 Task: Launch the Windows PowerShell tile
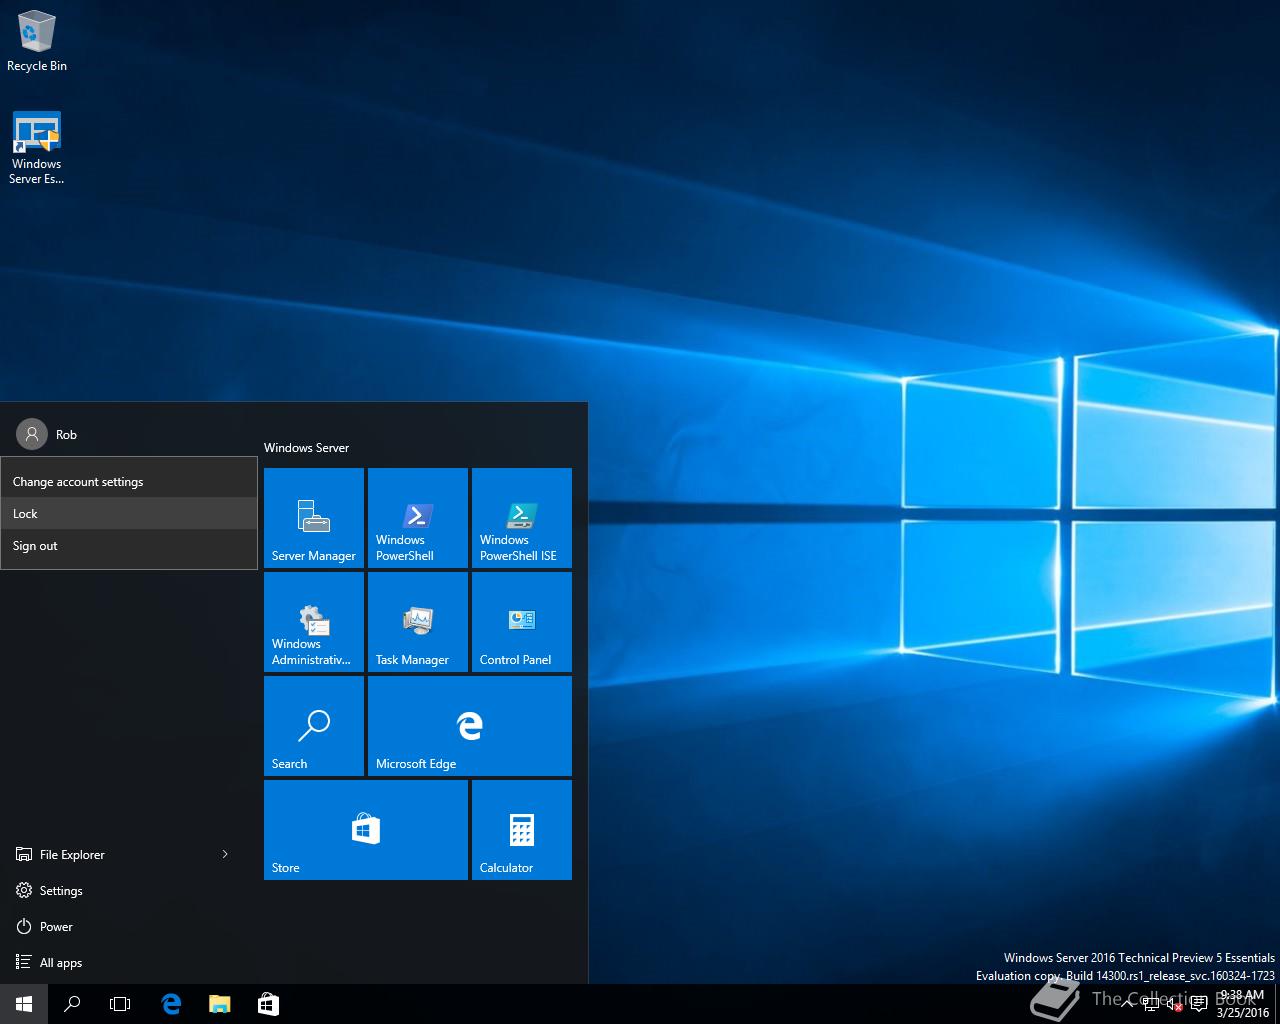(418, 518)
